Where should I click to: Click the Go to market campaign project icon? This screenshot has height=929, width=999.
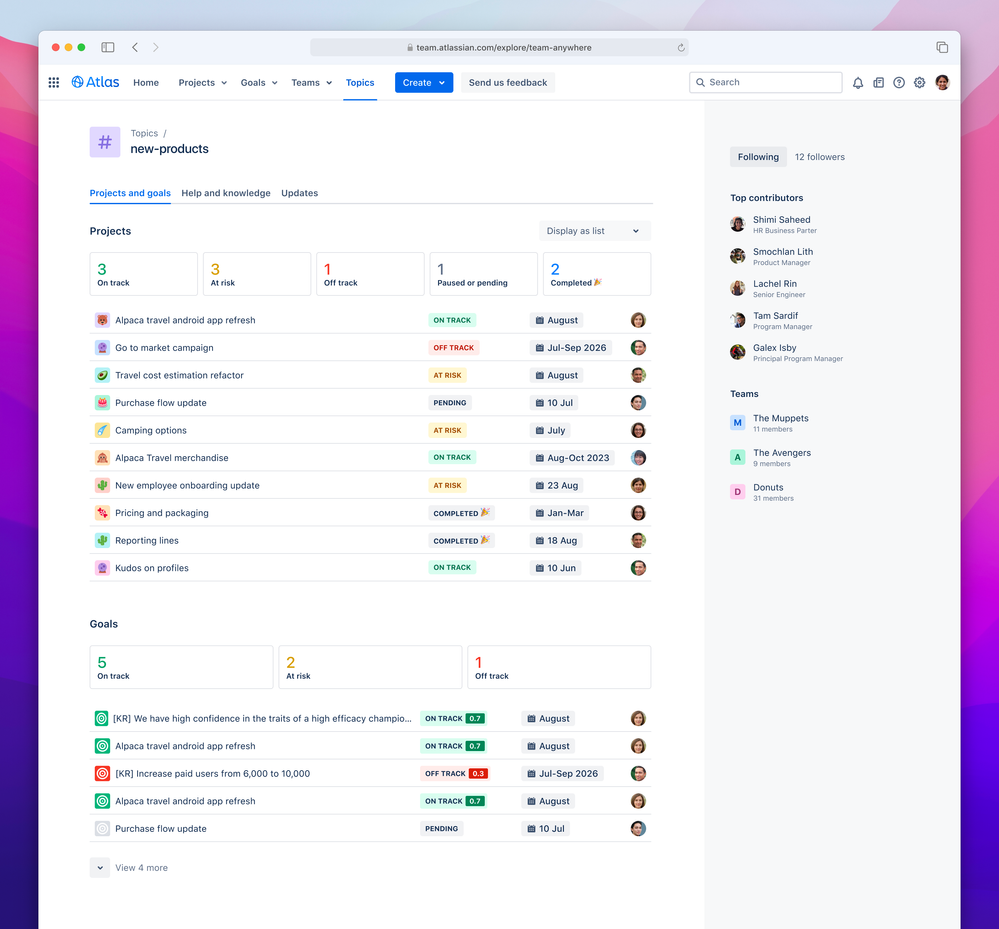point(102,348)
